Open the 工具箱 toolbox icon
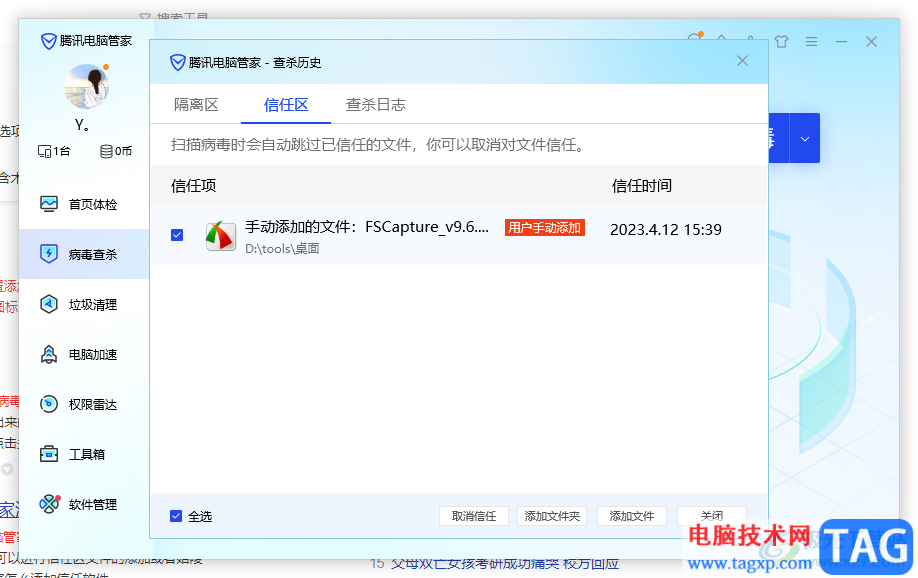Image resolution: width=918 pixels, height=578 pixels. point(49,454)
